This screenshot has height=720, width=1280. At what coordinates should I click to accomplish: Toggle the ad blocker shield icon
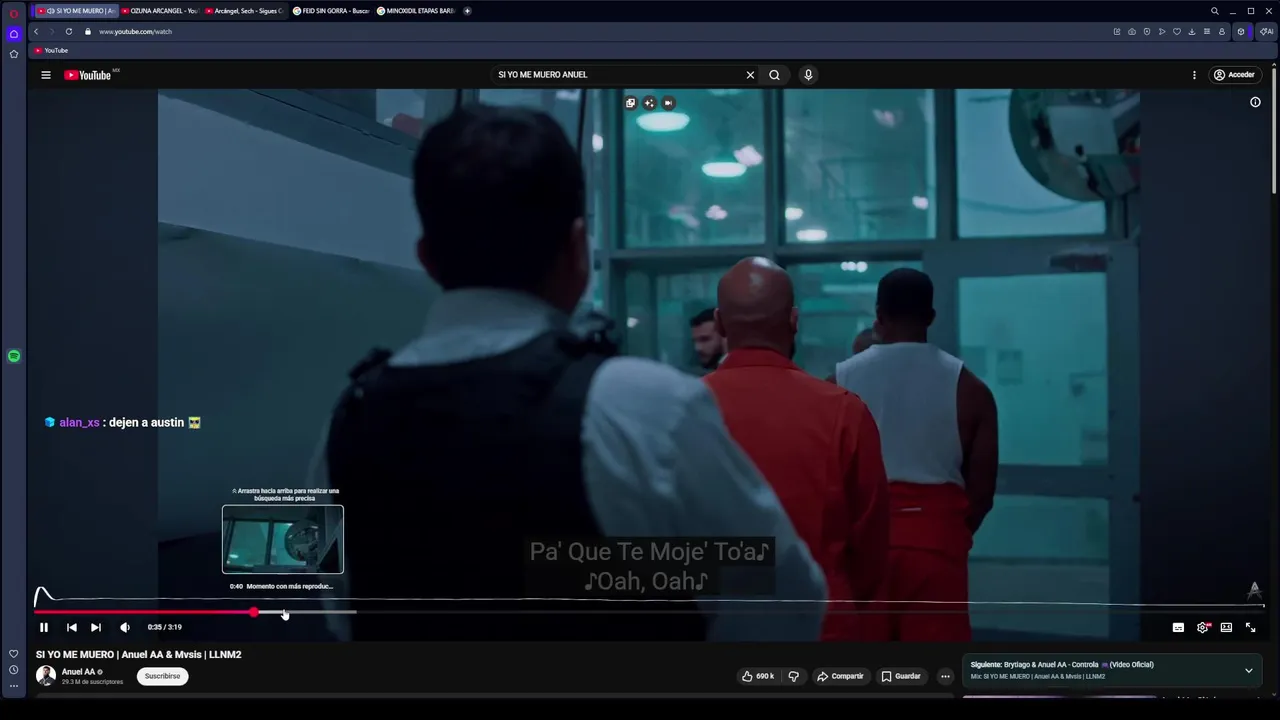(x=1147, y=32)
